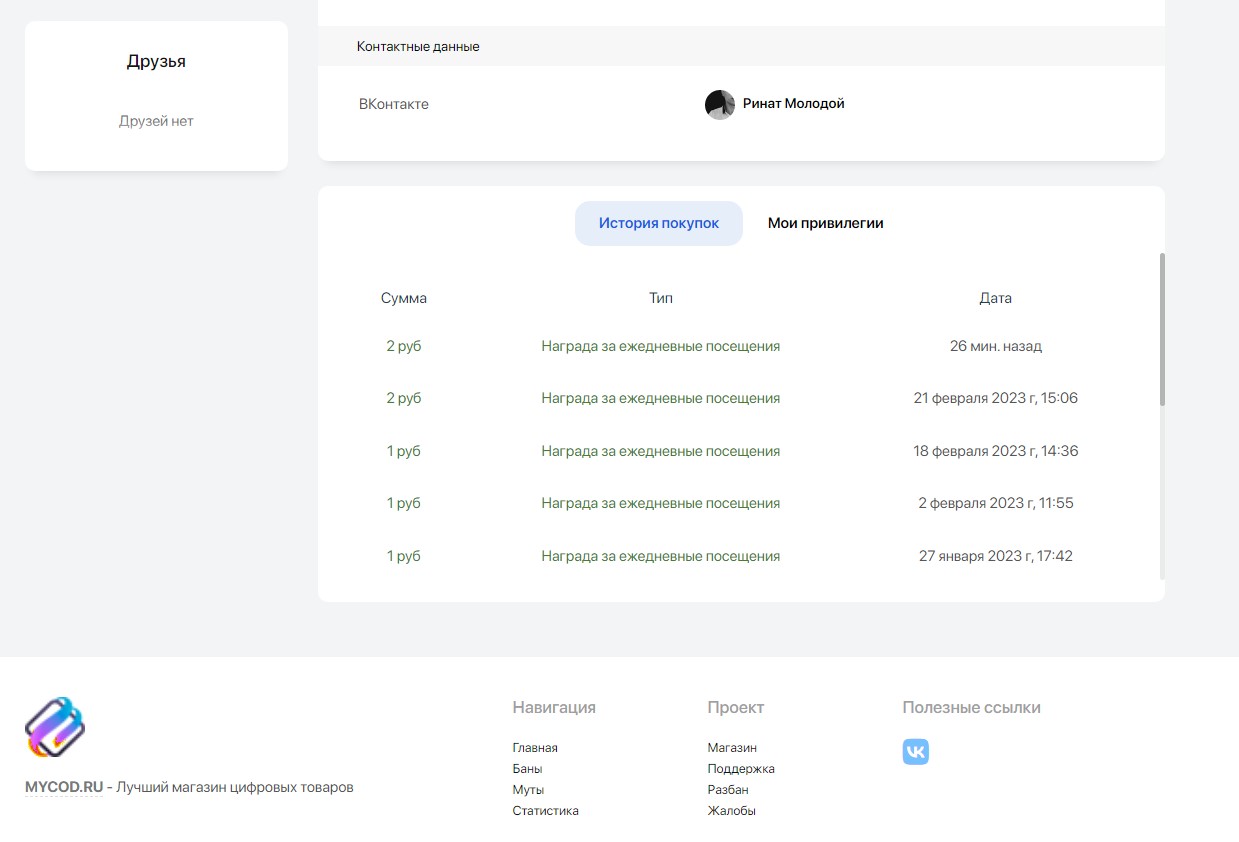Image resolution: width=1239 pixels, height=842 pixels.
Task: Click the Дата column header
Action: pyautogui.click(x=995, y=298)
